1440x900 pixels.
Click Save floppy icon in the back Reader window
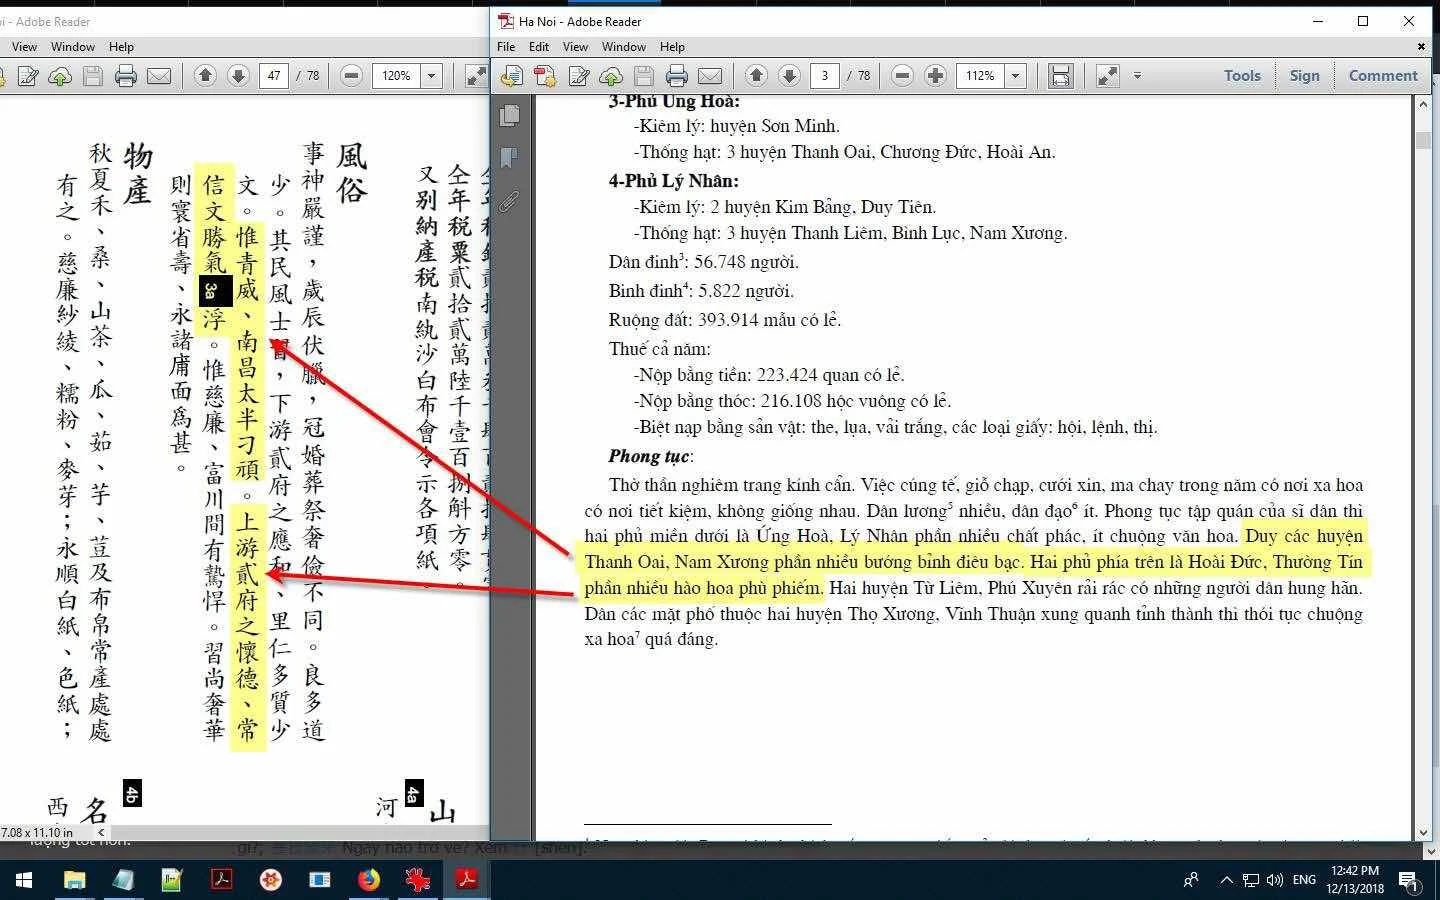[93, 76]
